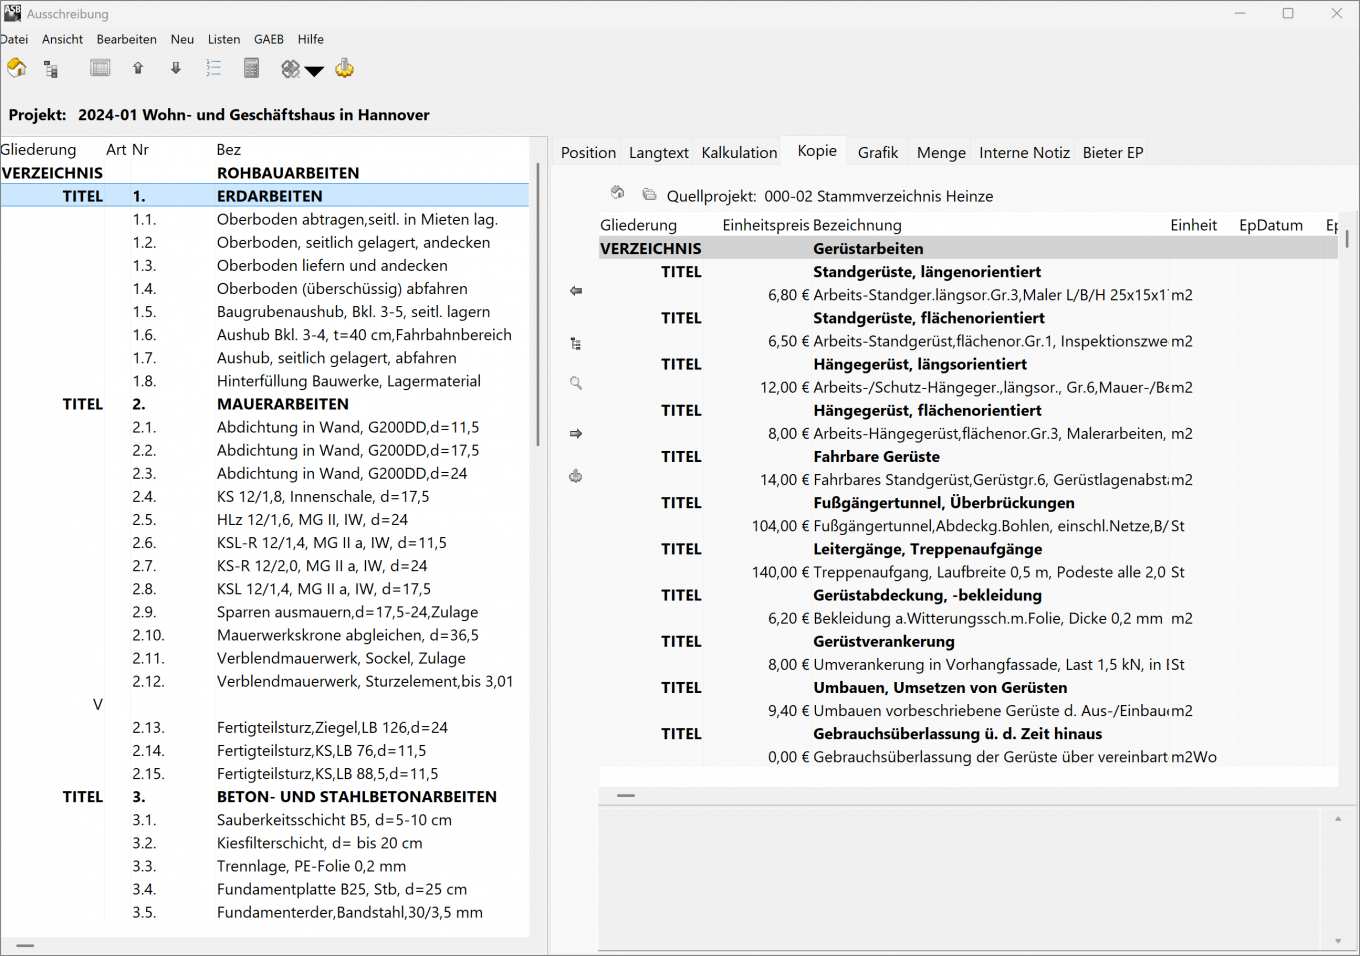Click the right arrow icon in Kopie panel
The image size is (1360, 956).
tap(576, 434)
